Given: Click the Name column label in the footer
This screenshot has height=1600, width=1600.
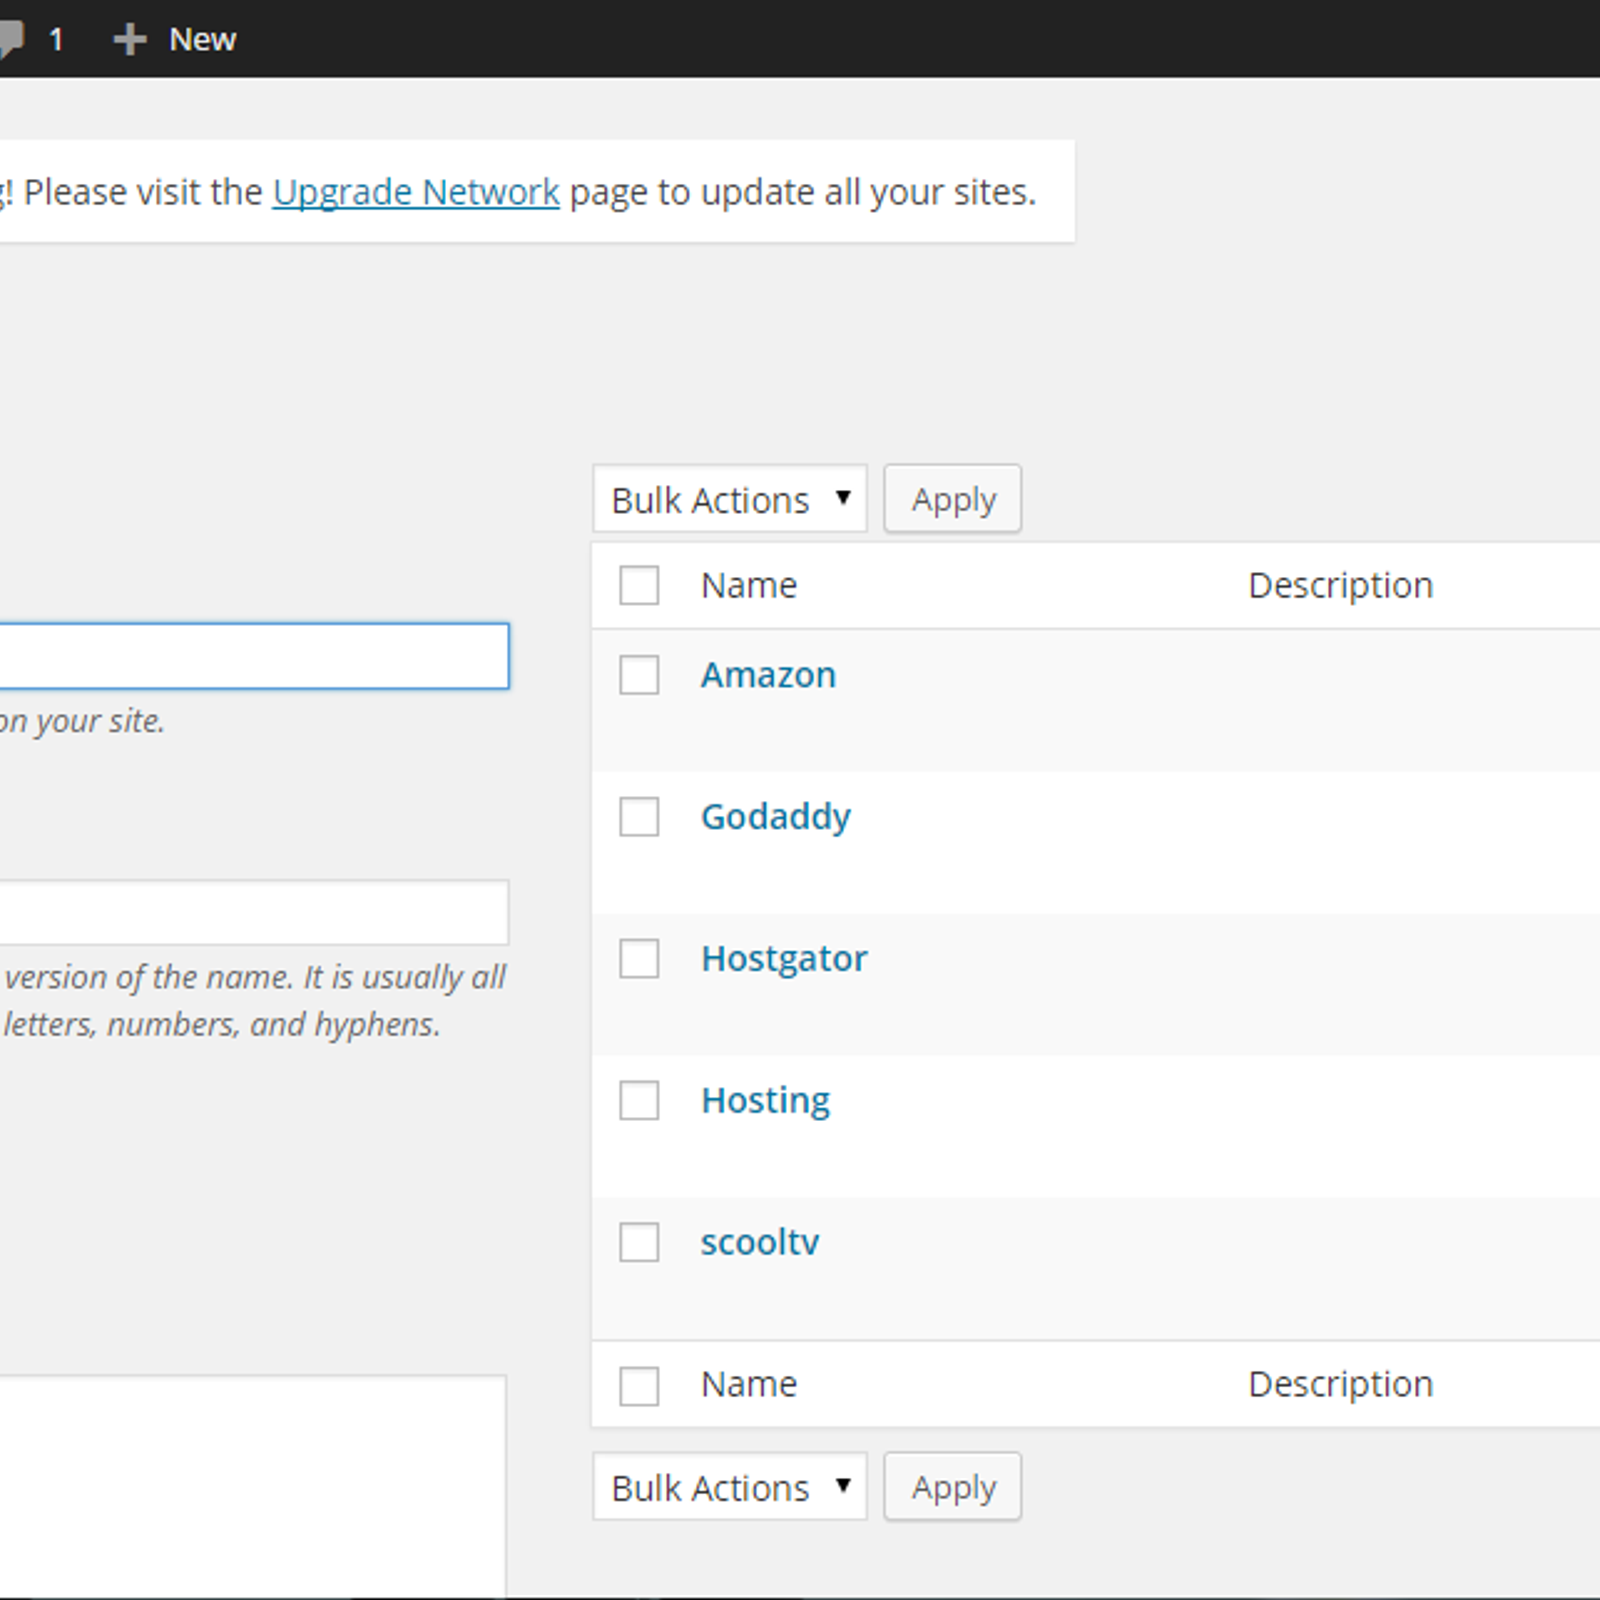Looking at the screenshot, I should click(x=749, y=1384).
